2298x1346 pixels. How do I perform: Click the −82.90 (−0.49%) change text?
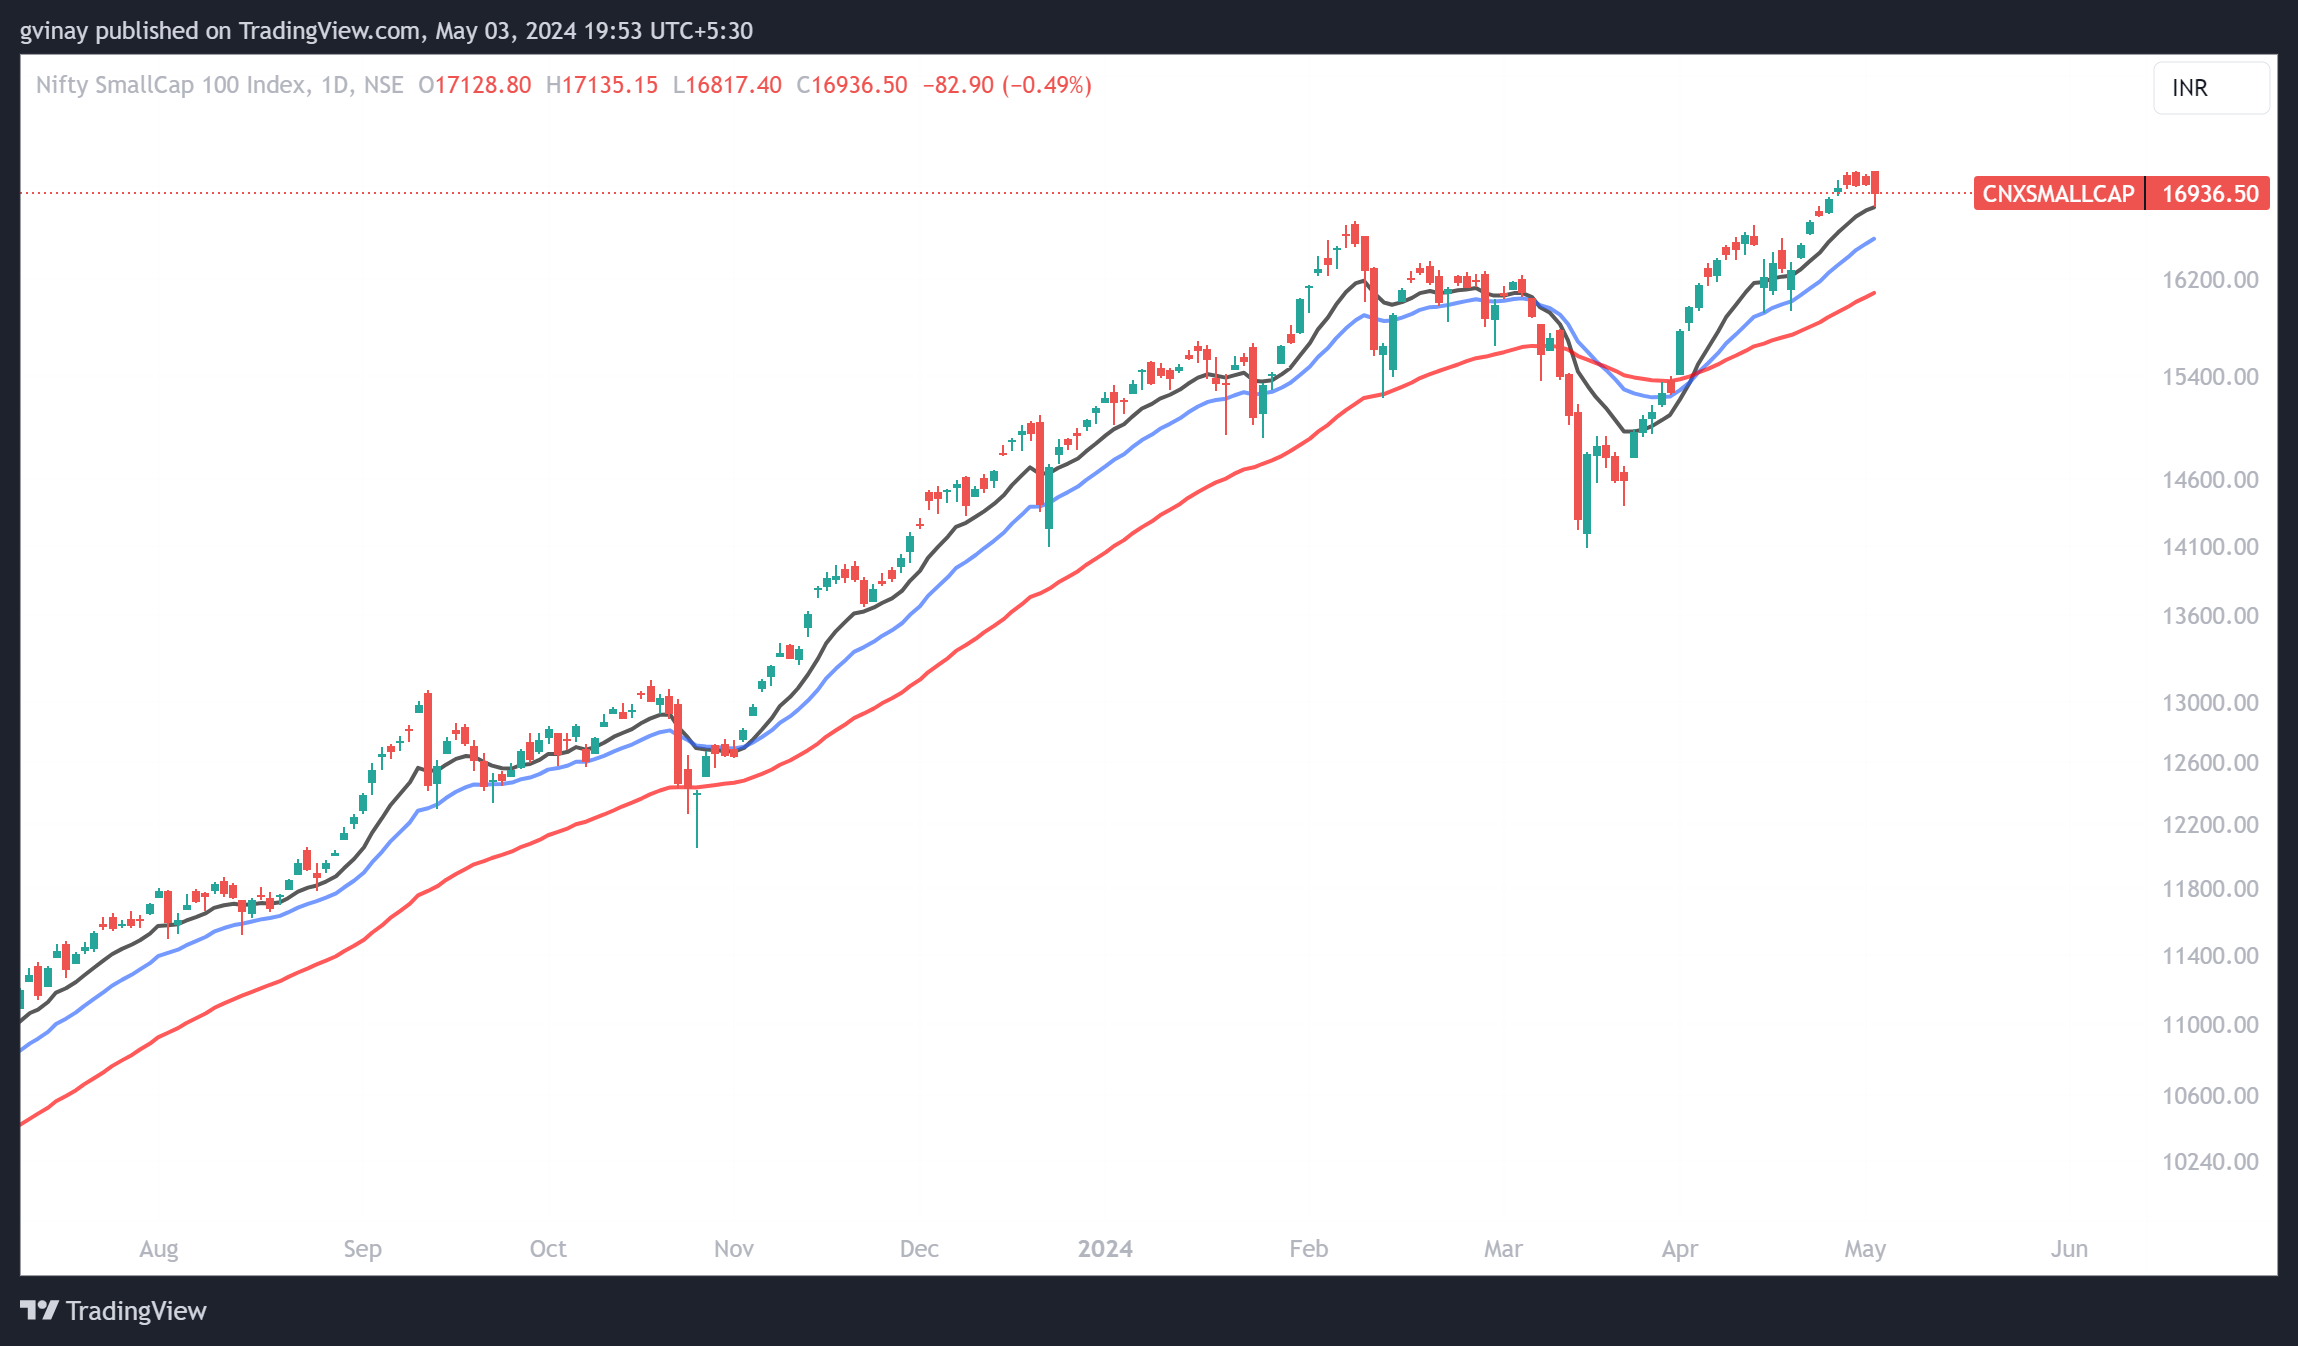[1007, 85]
